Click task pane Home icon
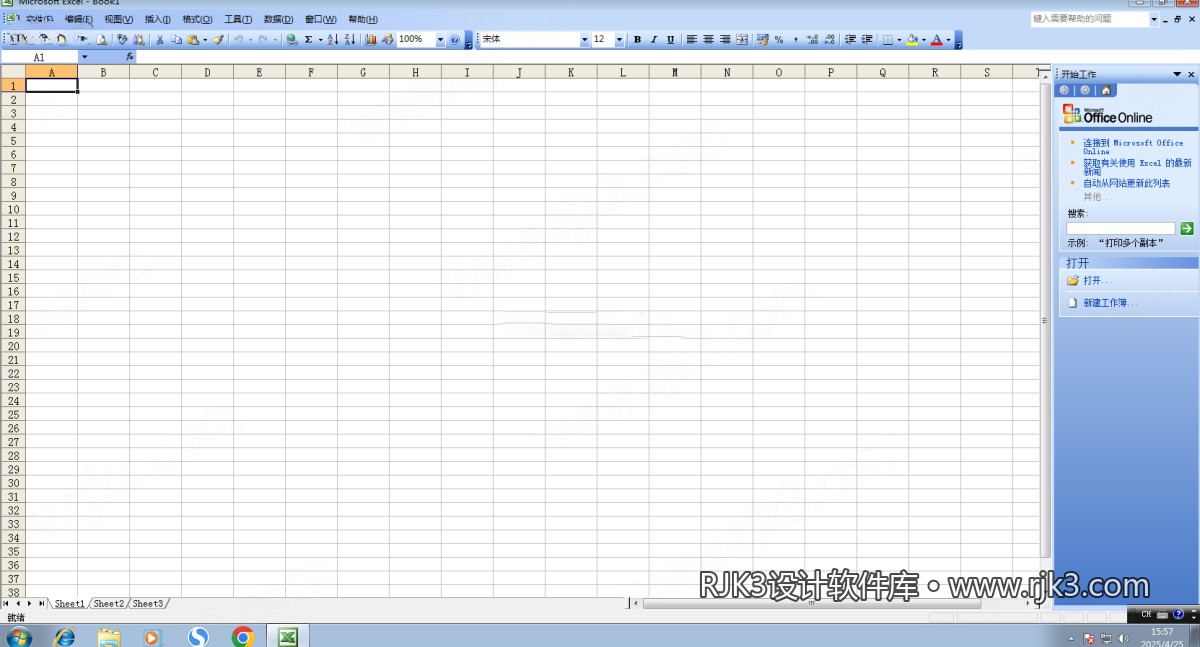 1105,90
